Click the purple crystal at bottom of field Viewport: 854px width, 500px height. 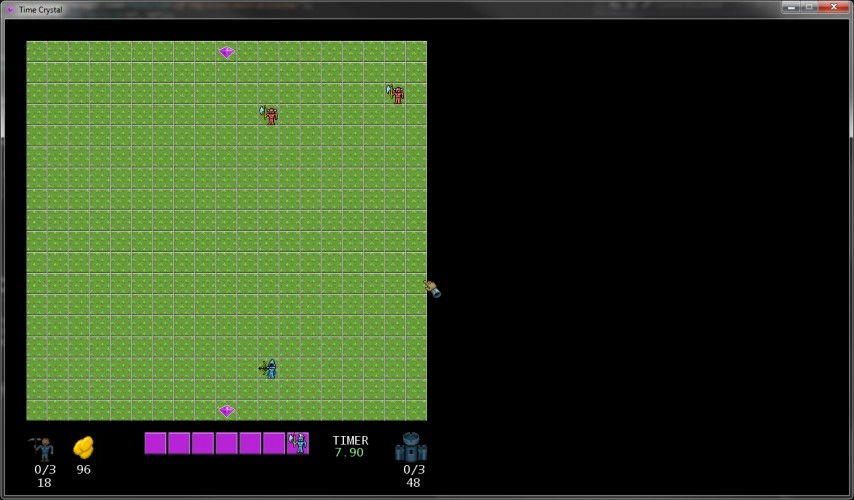tap(227, 411)
